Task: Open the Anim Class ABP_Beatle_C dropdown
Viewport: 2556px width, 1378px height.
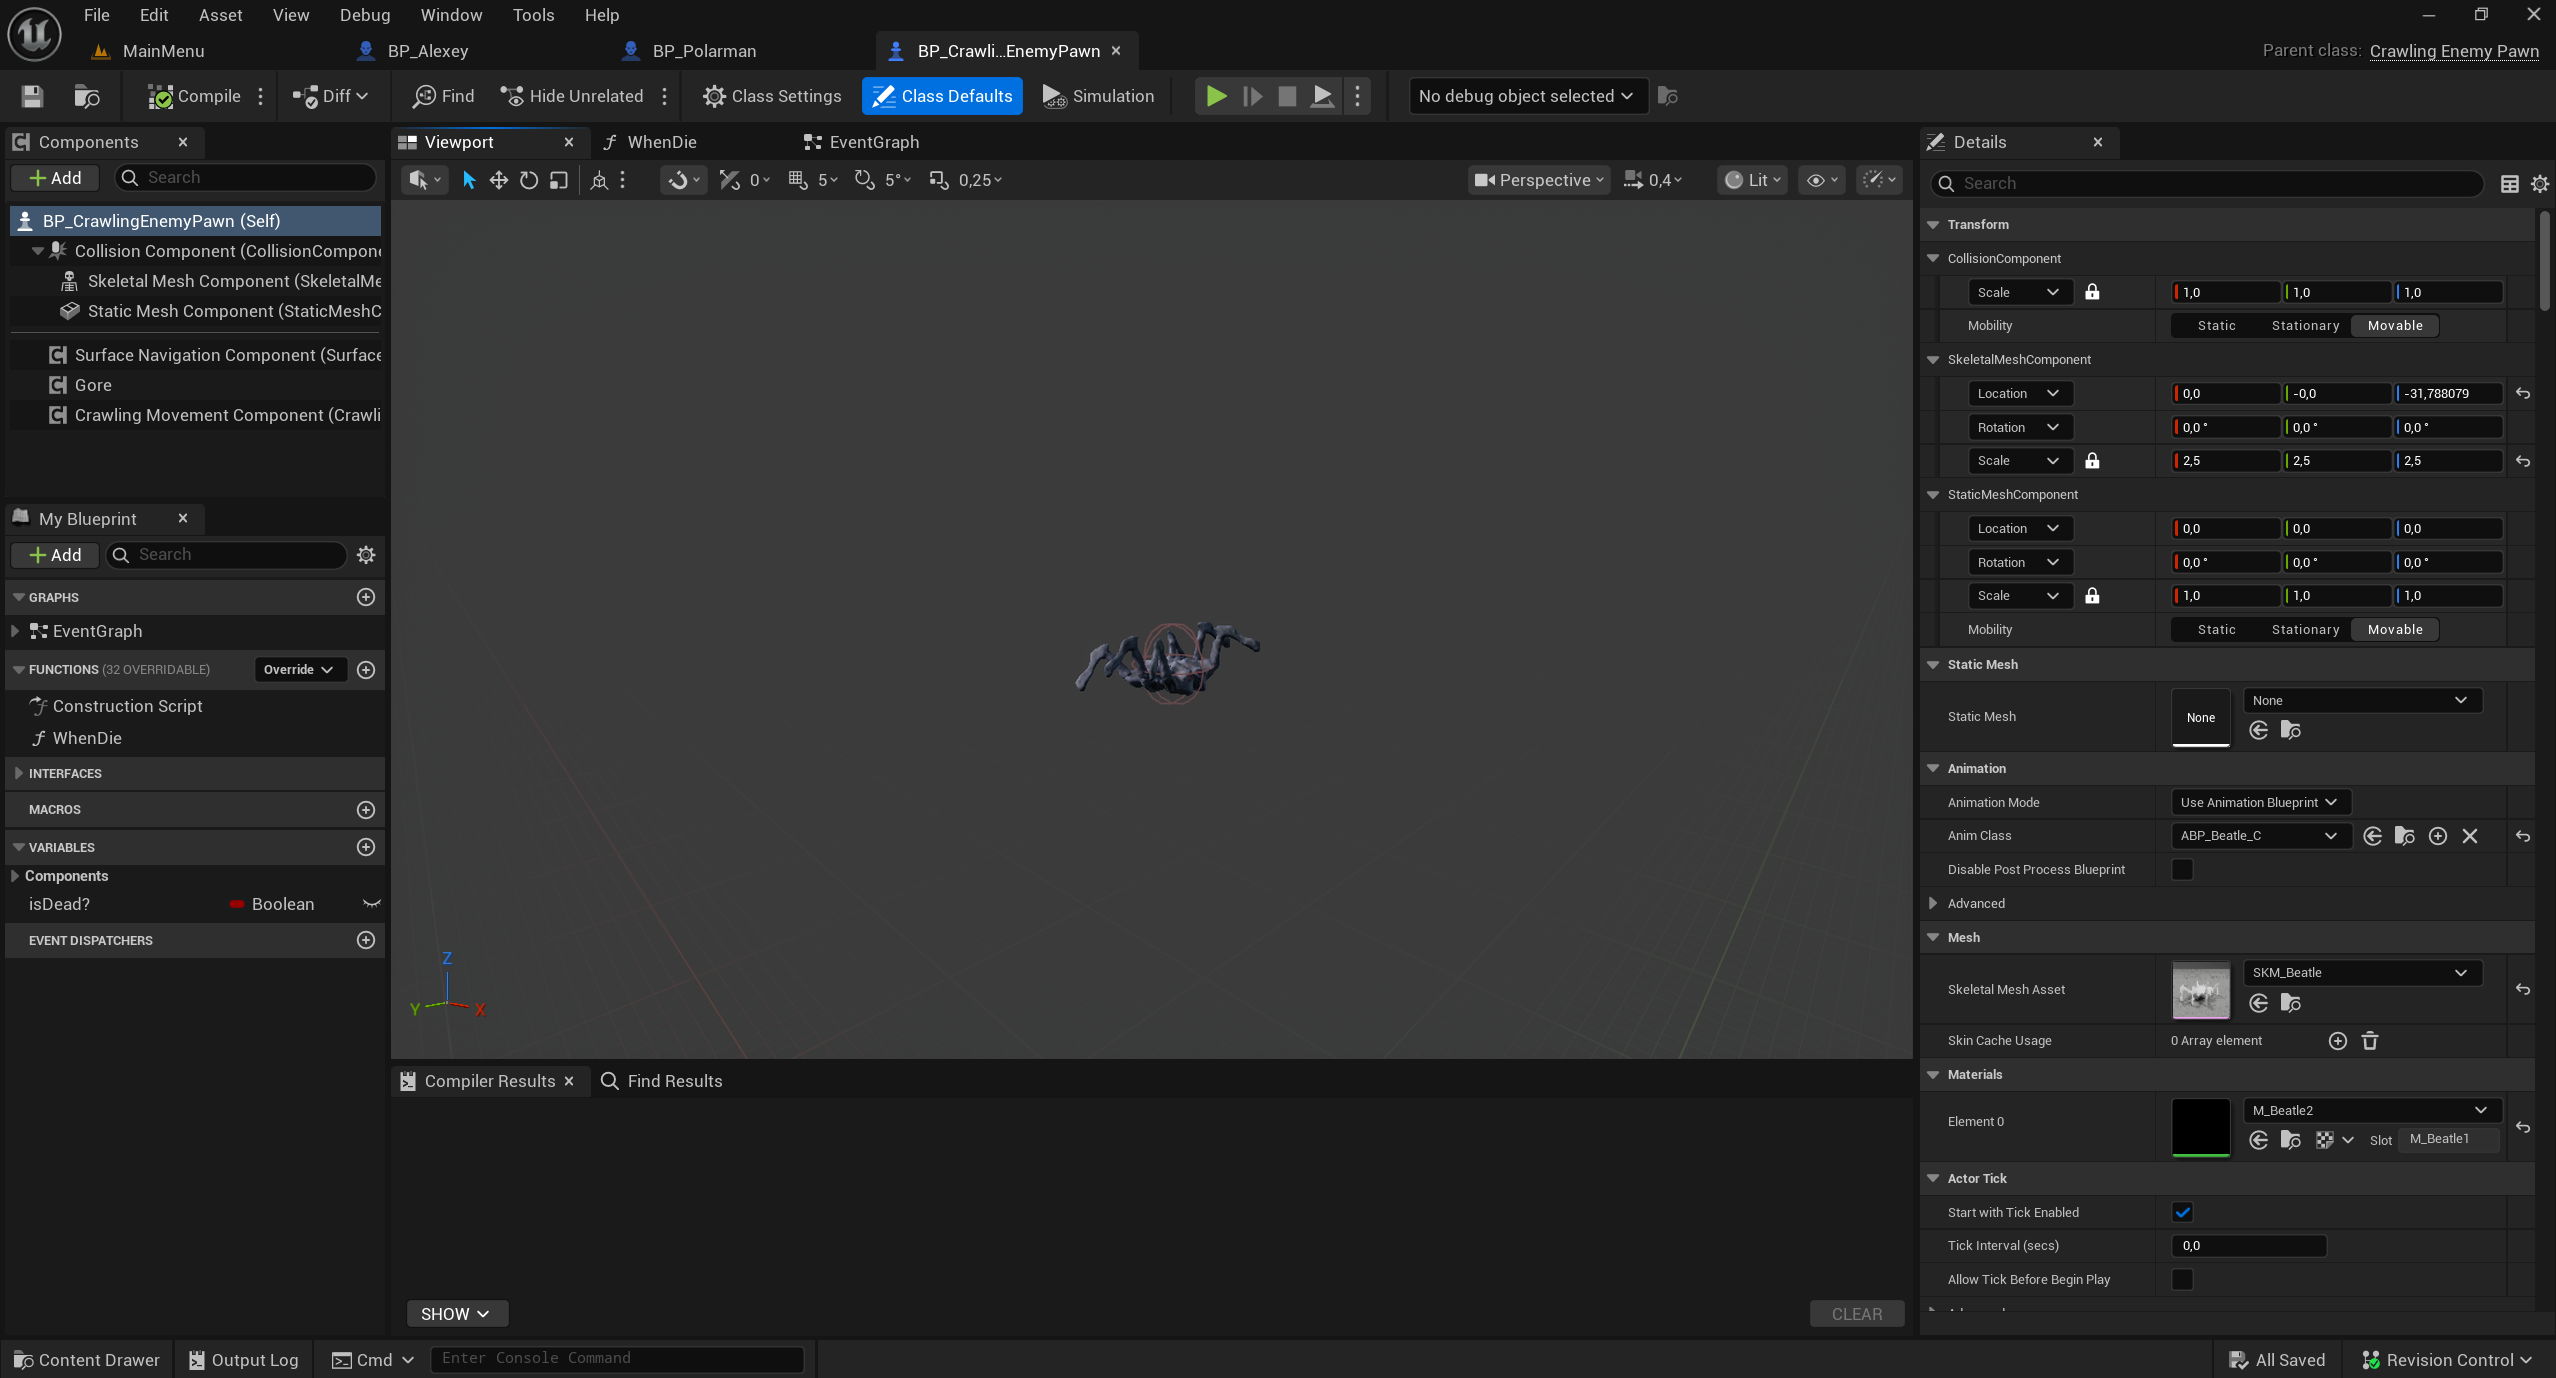Action: (x=2259, y=836)
